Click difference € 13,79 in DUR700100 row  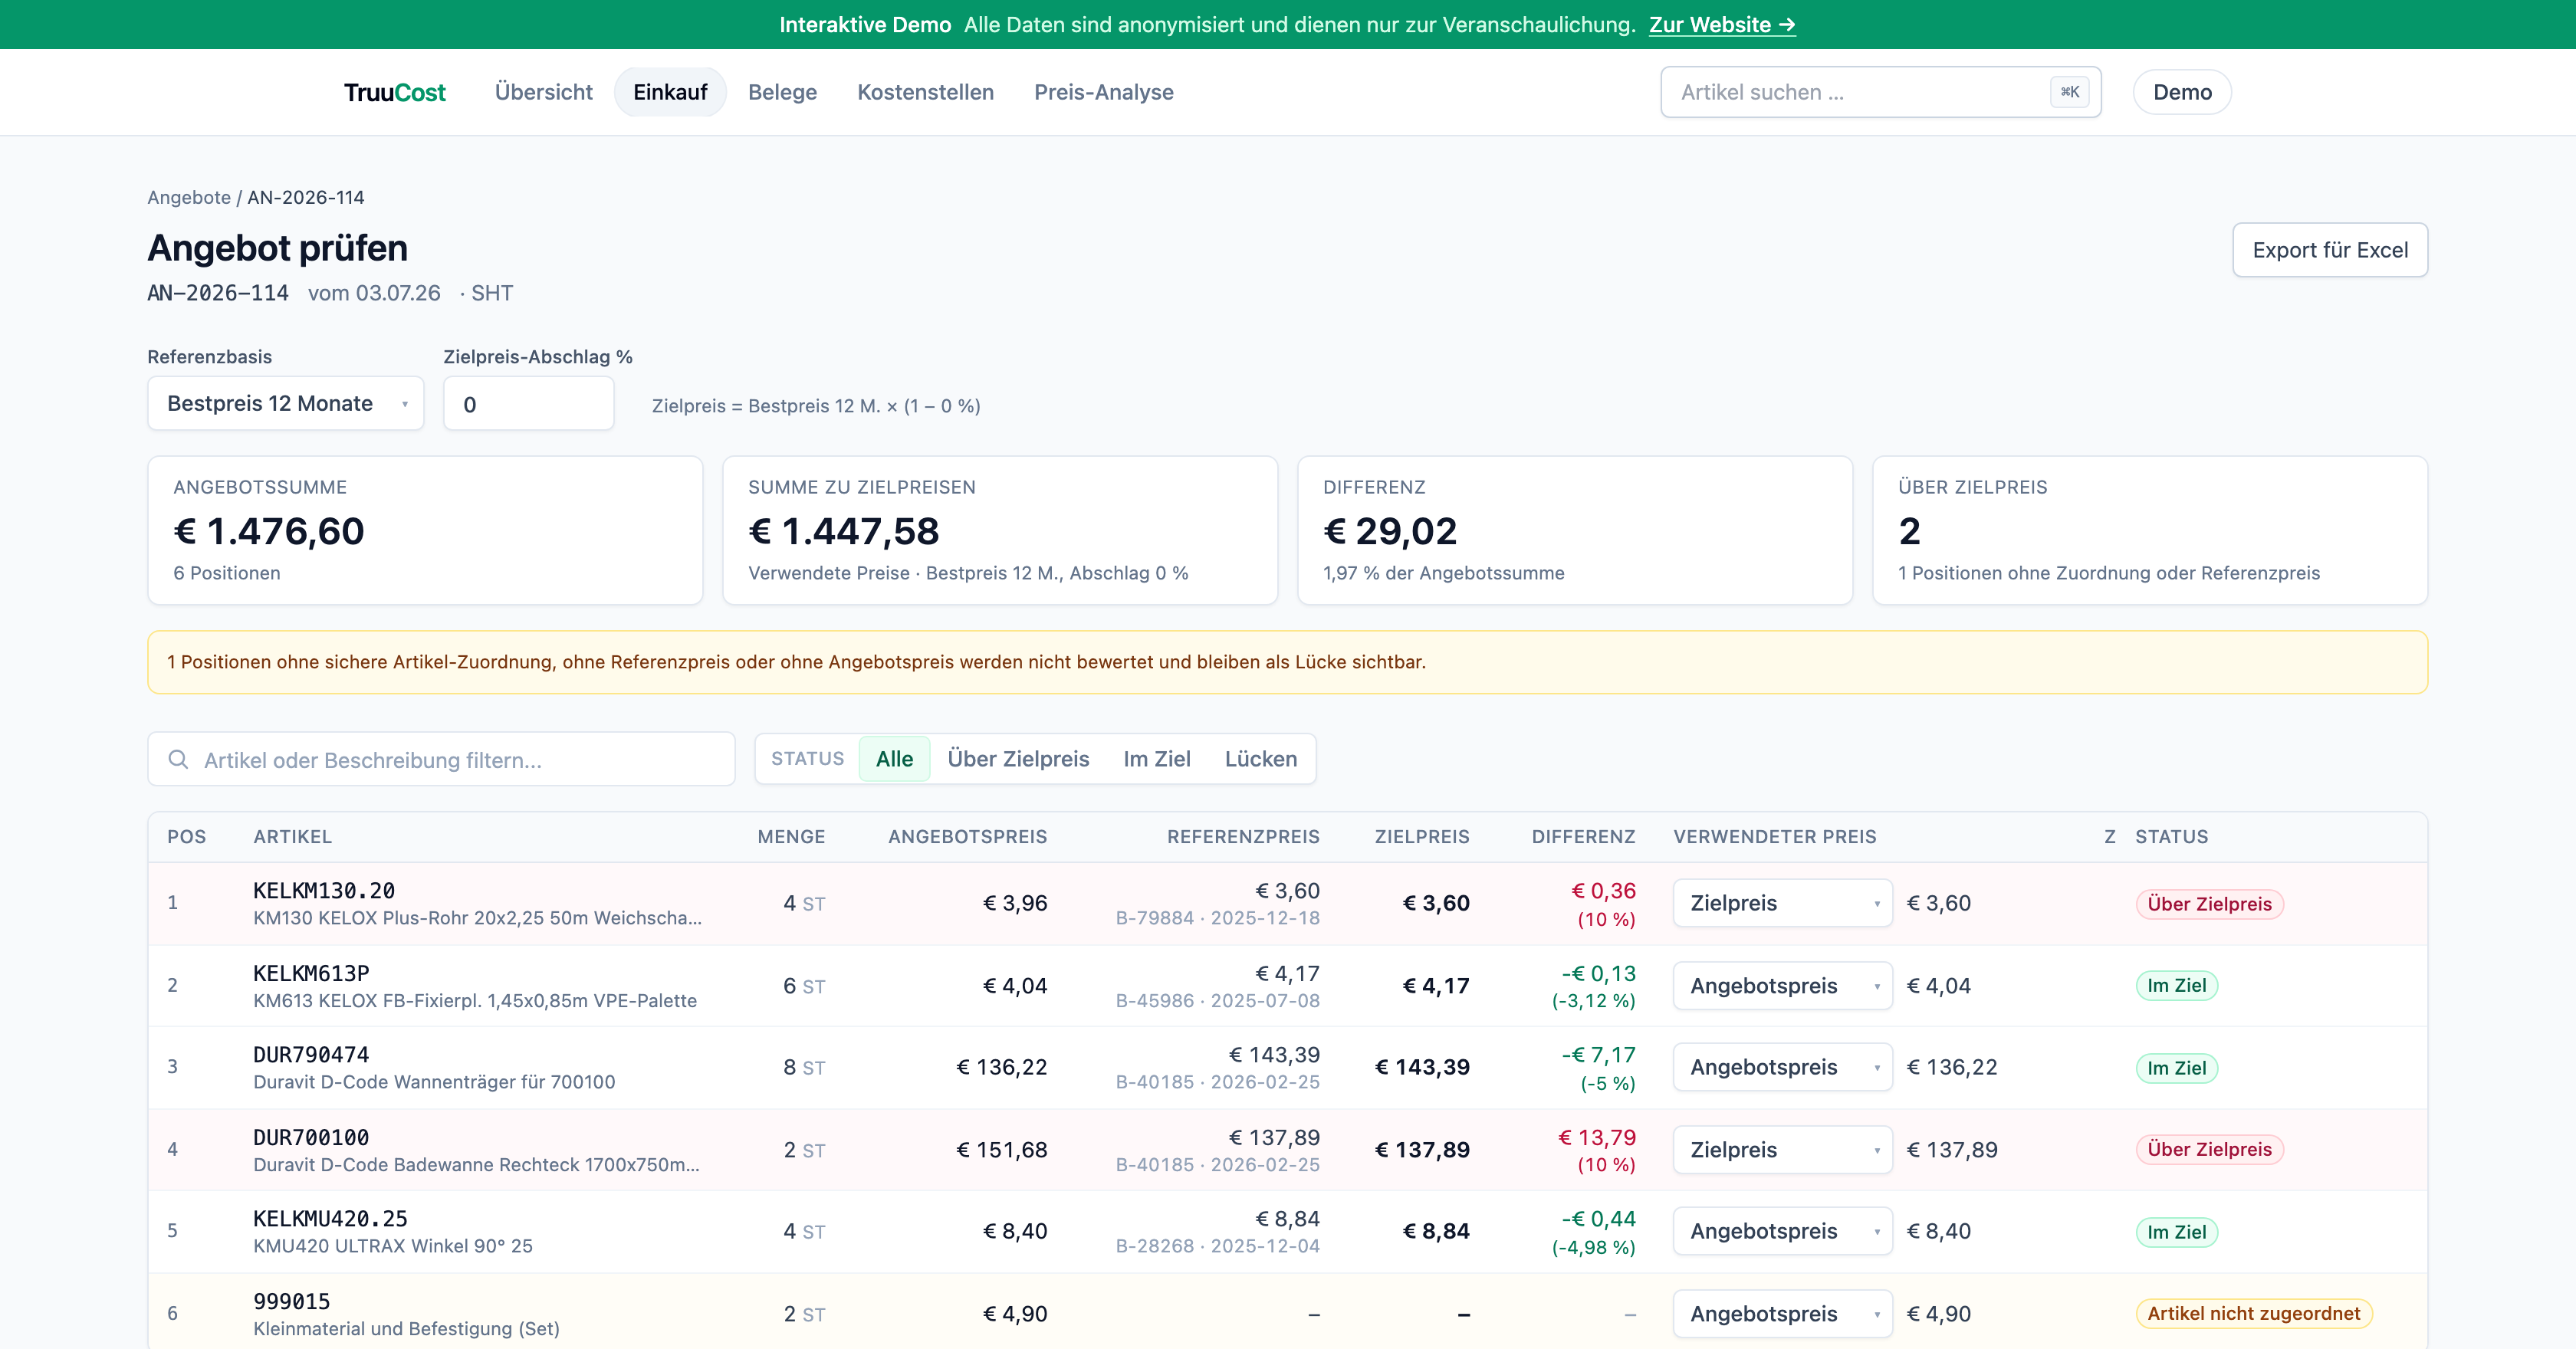click(x=1596, y=1137)
